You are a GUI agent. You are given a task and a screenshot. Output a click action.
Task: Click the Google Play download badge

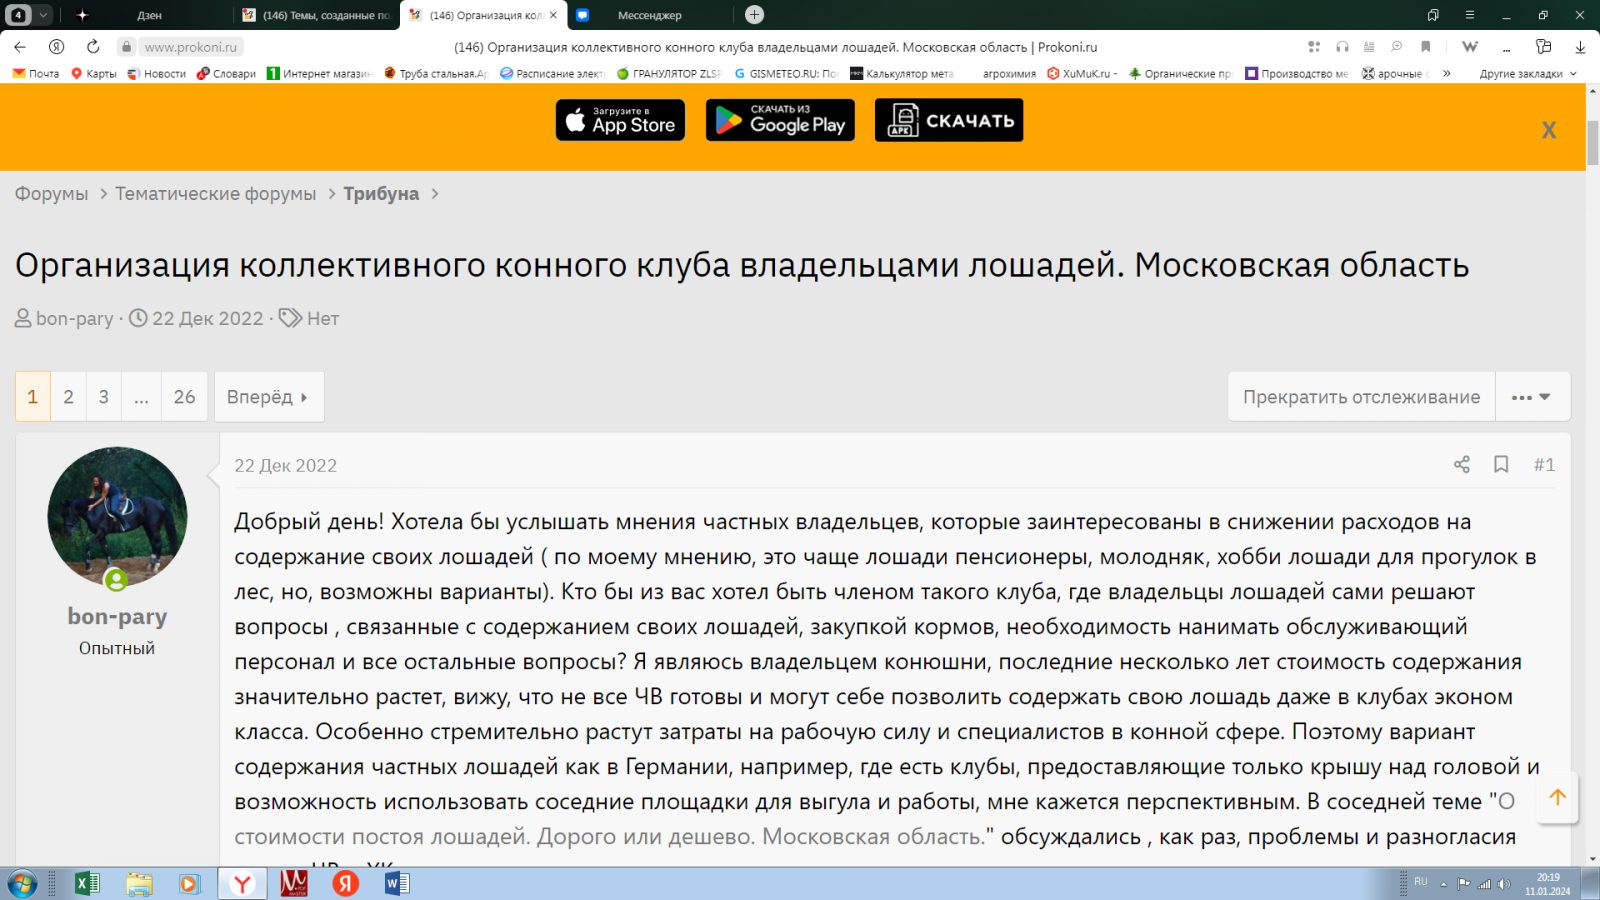pos(780,120)
